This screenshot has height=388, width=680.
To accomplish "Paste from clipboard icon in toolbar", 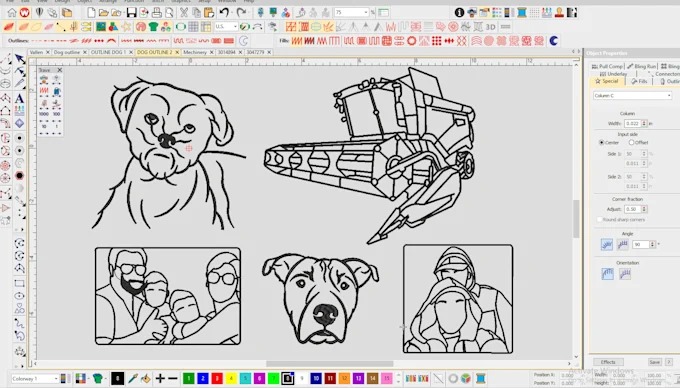I will [x=209, y=13].
